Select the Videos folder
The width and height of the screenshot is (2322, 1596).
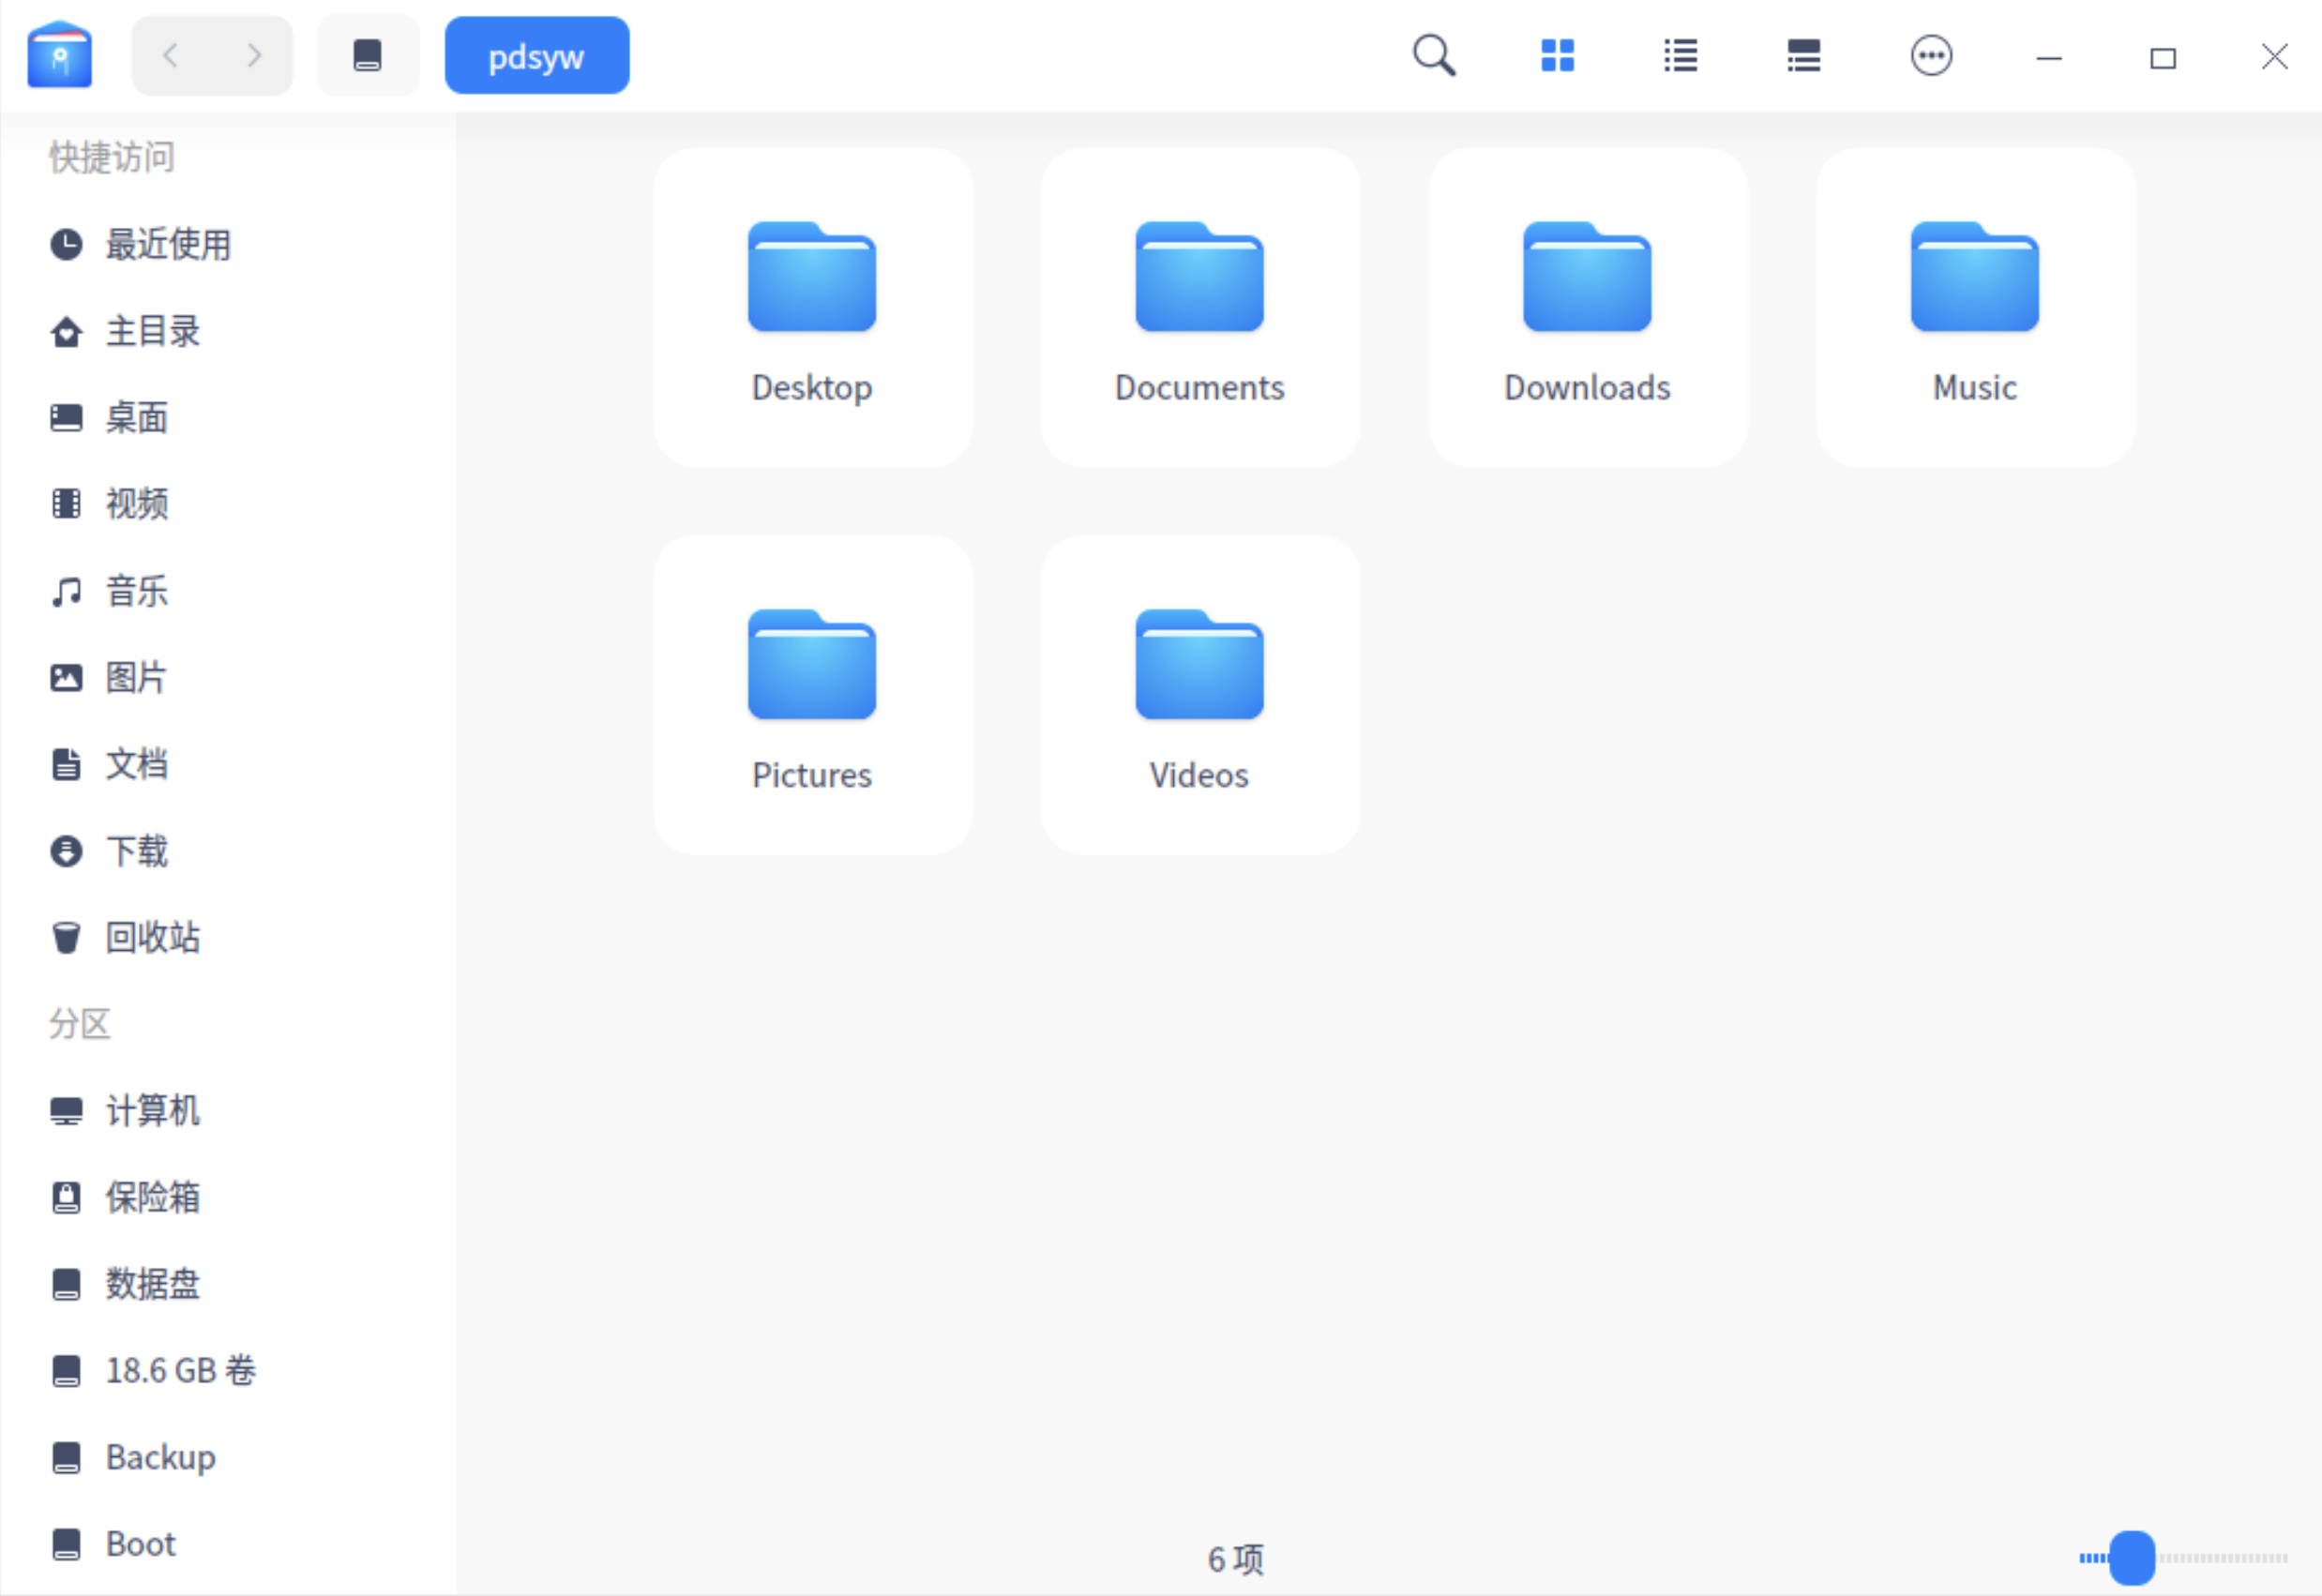pos(1199,695)
